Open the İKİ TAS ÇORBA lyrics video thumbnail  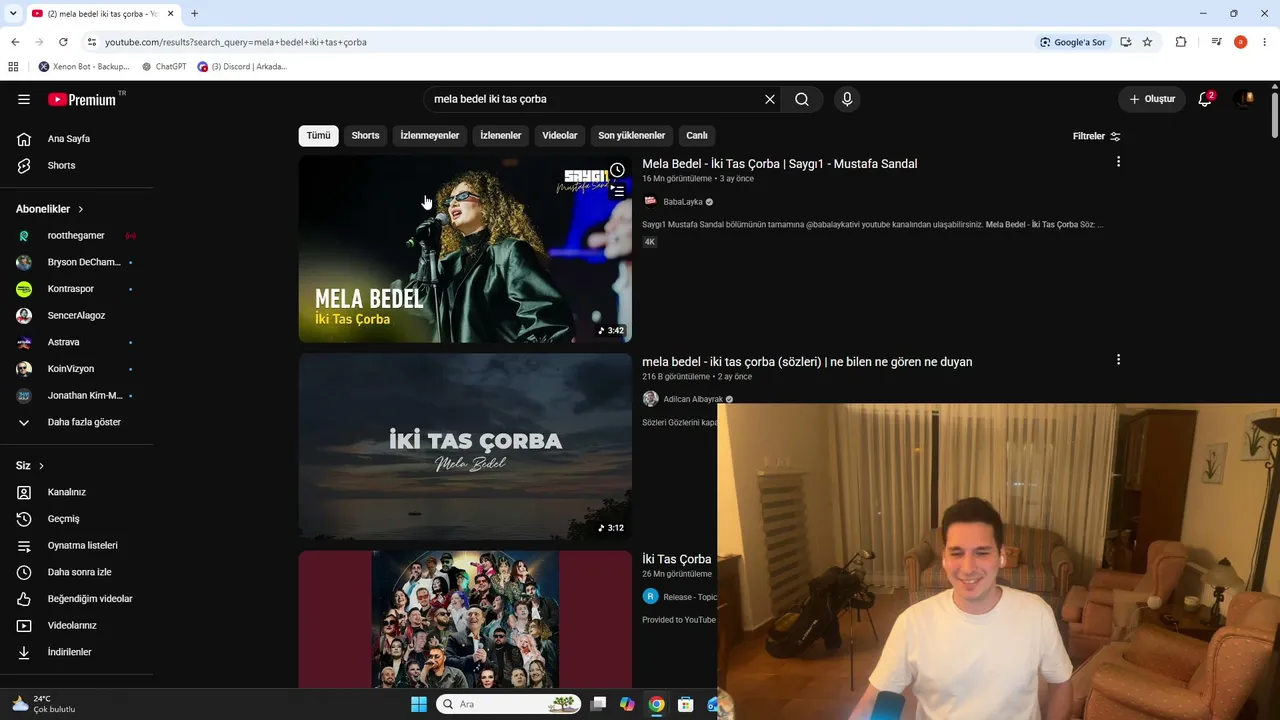(465, 447)
